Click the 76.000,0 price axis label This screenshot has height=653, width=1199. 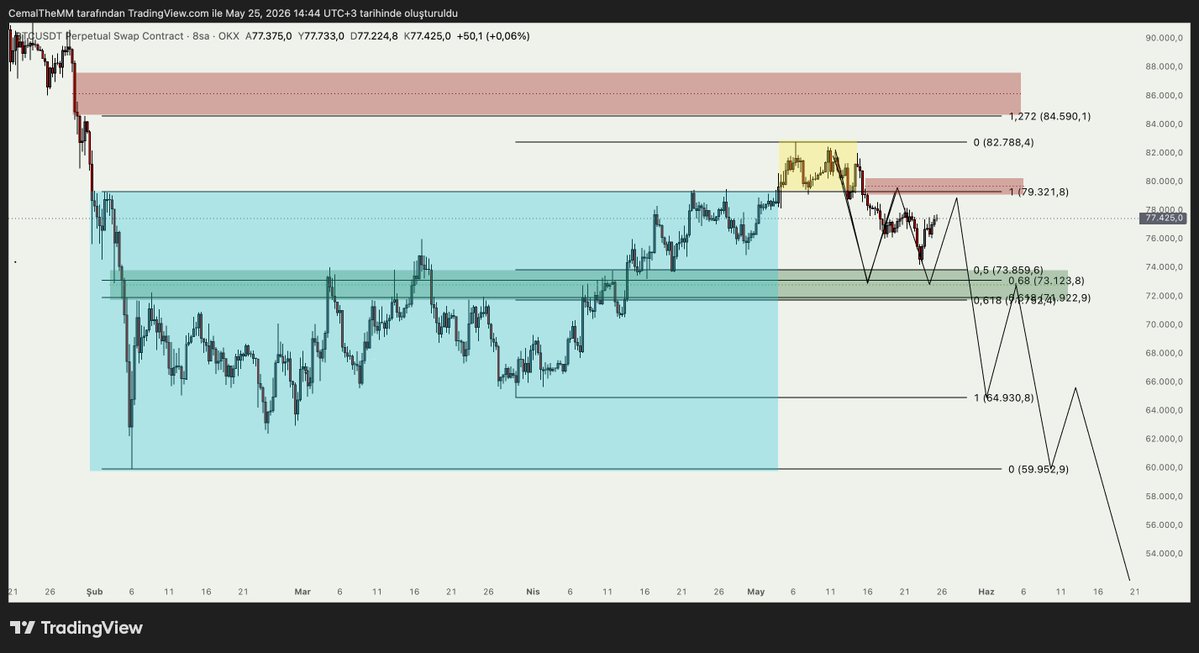tap(1164, 238)
